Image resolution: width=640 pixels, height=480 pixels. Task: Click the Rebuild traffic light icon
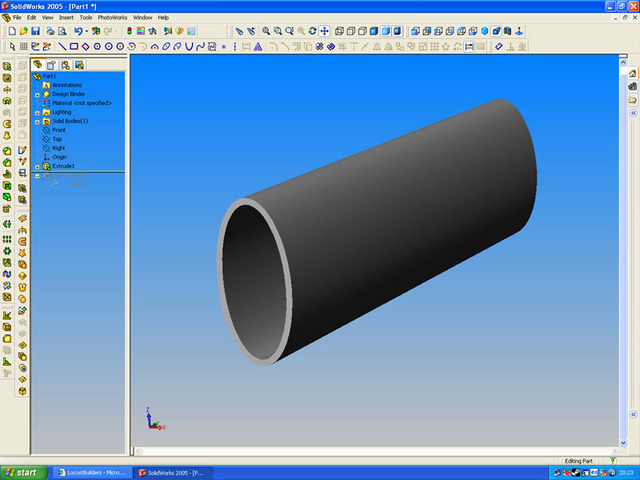pos(129,31)
